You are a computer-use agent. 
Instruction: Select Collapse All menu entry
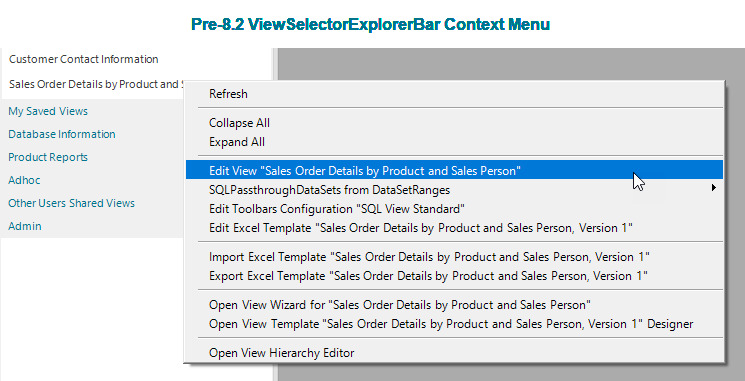click(454, 123)
